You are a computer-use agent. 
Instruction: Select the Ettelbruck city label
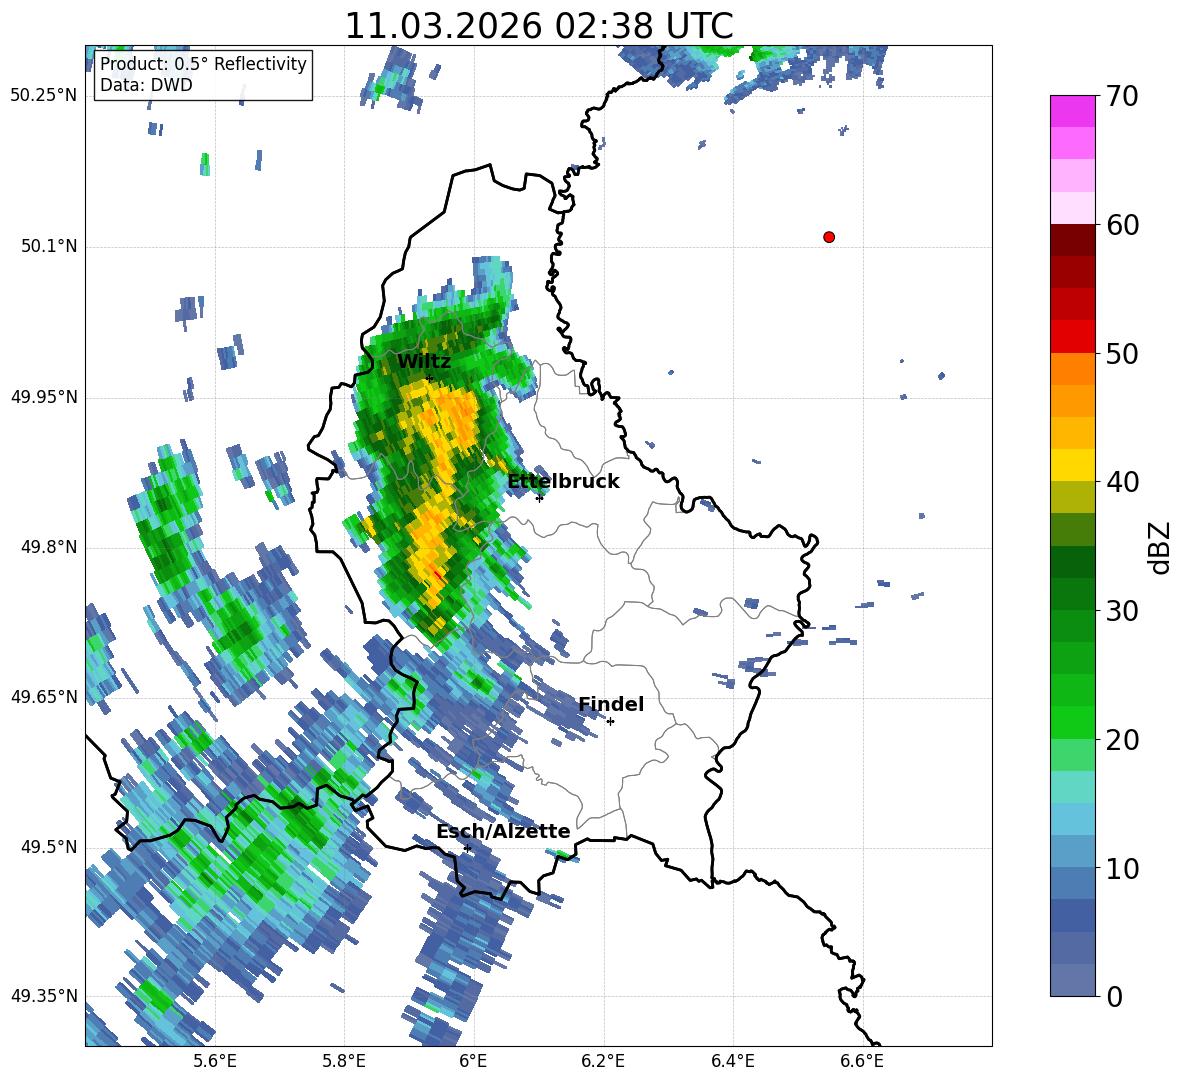pos(563,482)
